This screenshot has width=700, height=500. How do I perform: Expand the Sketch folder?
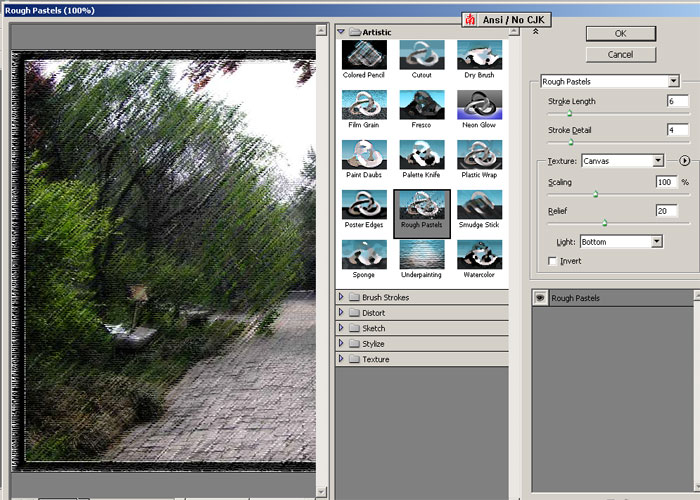(x=341, y=328)
